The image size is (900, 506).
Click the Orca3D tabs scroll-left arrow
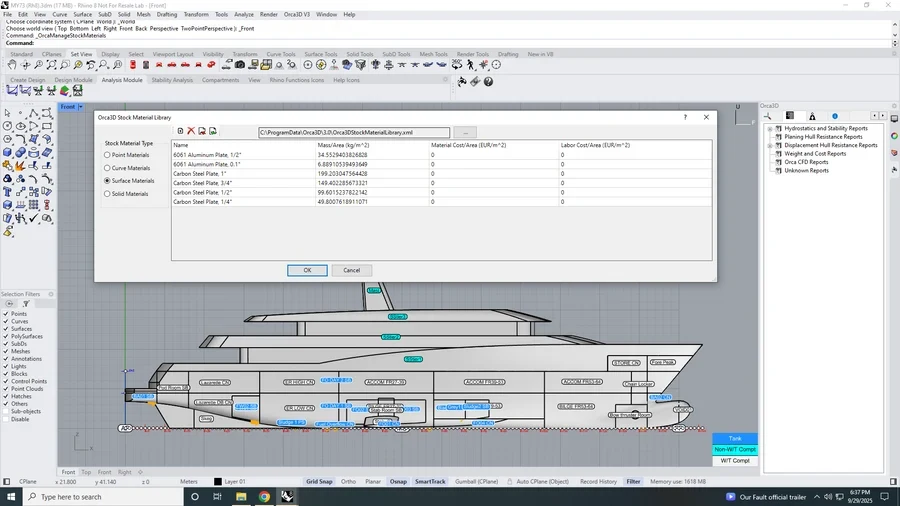pos(874,116)
